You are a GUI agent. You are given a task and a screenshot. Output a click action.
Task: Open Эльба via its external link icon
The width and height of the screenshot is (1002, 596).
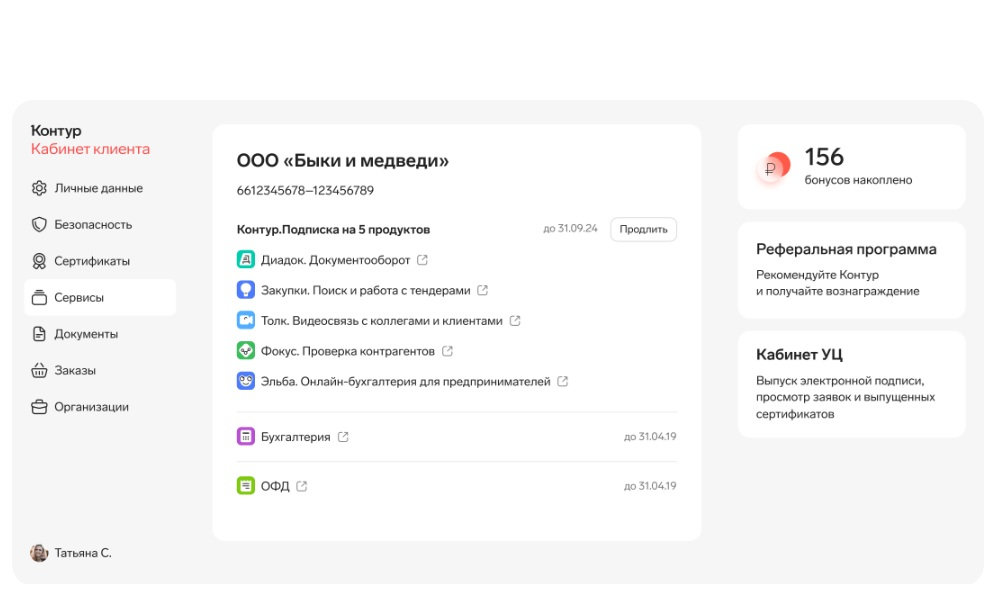[x=562, y=381]
